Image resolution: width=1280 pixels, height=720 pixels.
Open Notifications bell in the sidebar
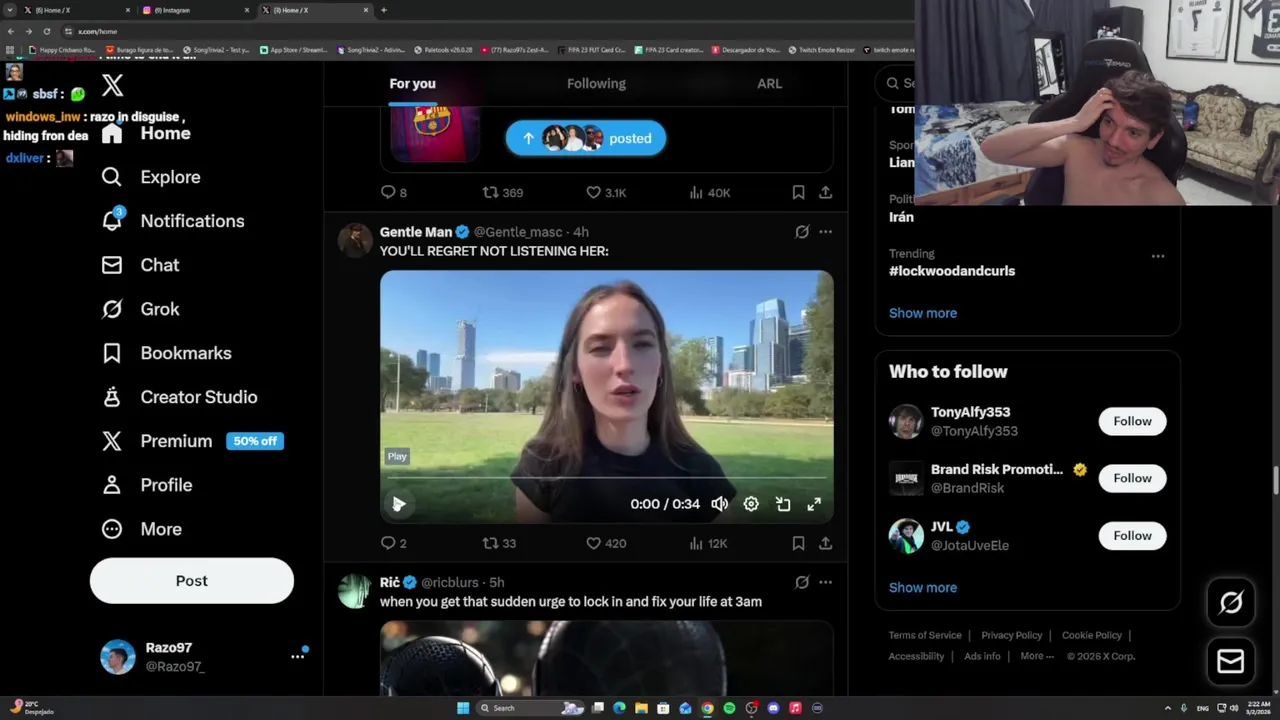click(172, 221)
